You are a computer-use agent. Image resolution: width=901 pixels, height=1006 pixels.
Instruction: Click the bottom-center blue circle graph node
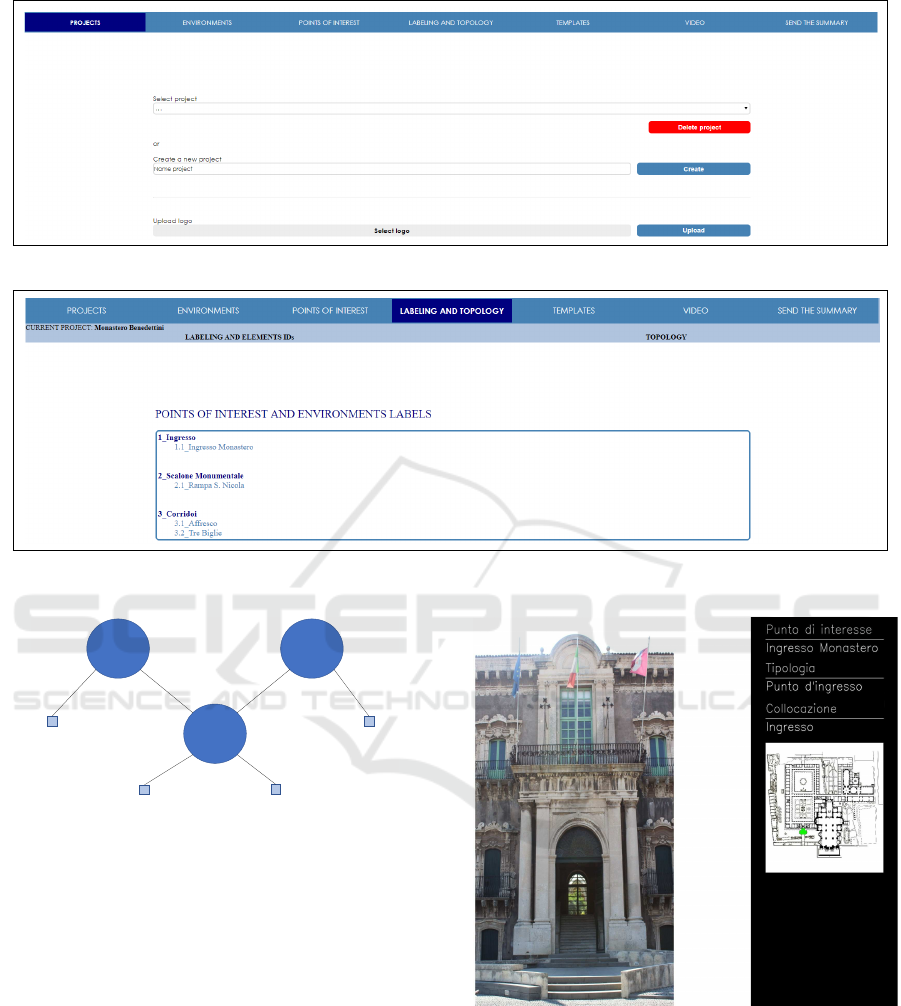tap(215, 734)
